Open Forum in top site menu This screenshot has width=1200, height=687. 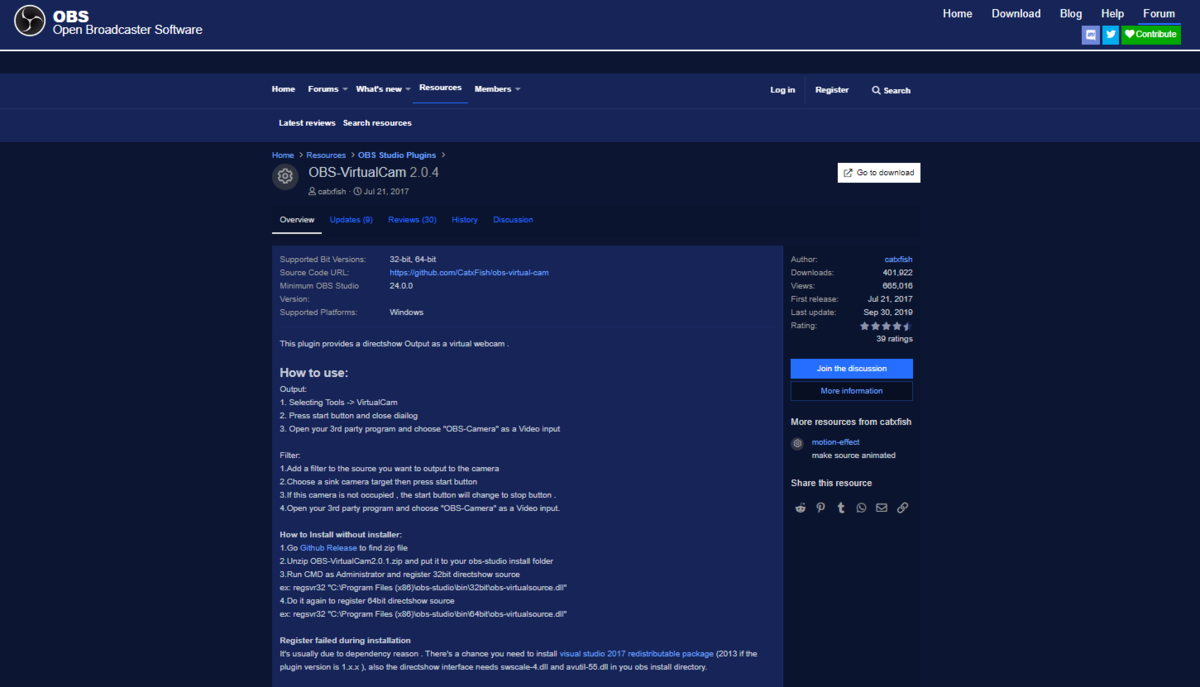(1159, 13)
